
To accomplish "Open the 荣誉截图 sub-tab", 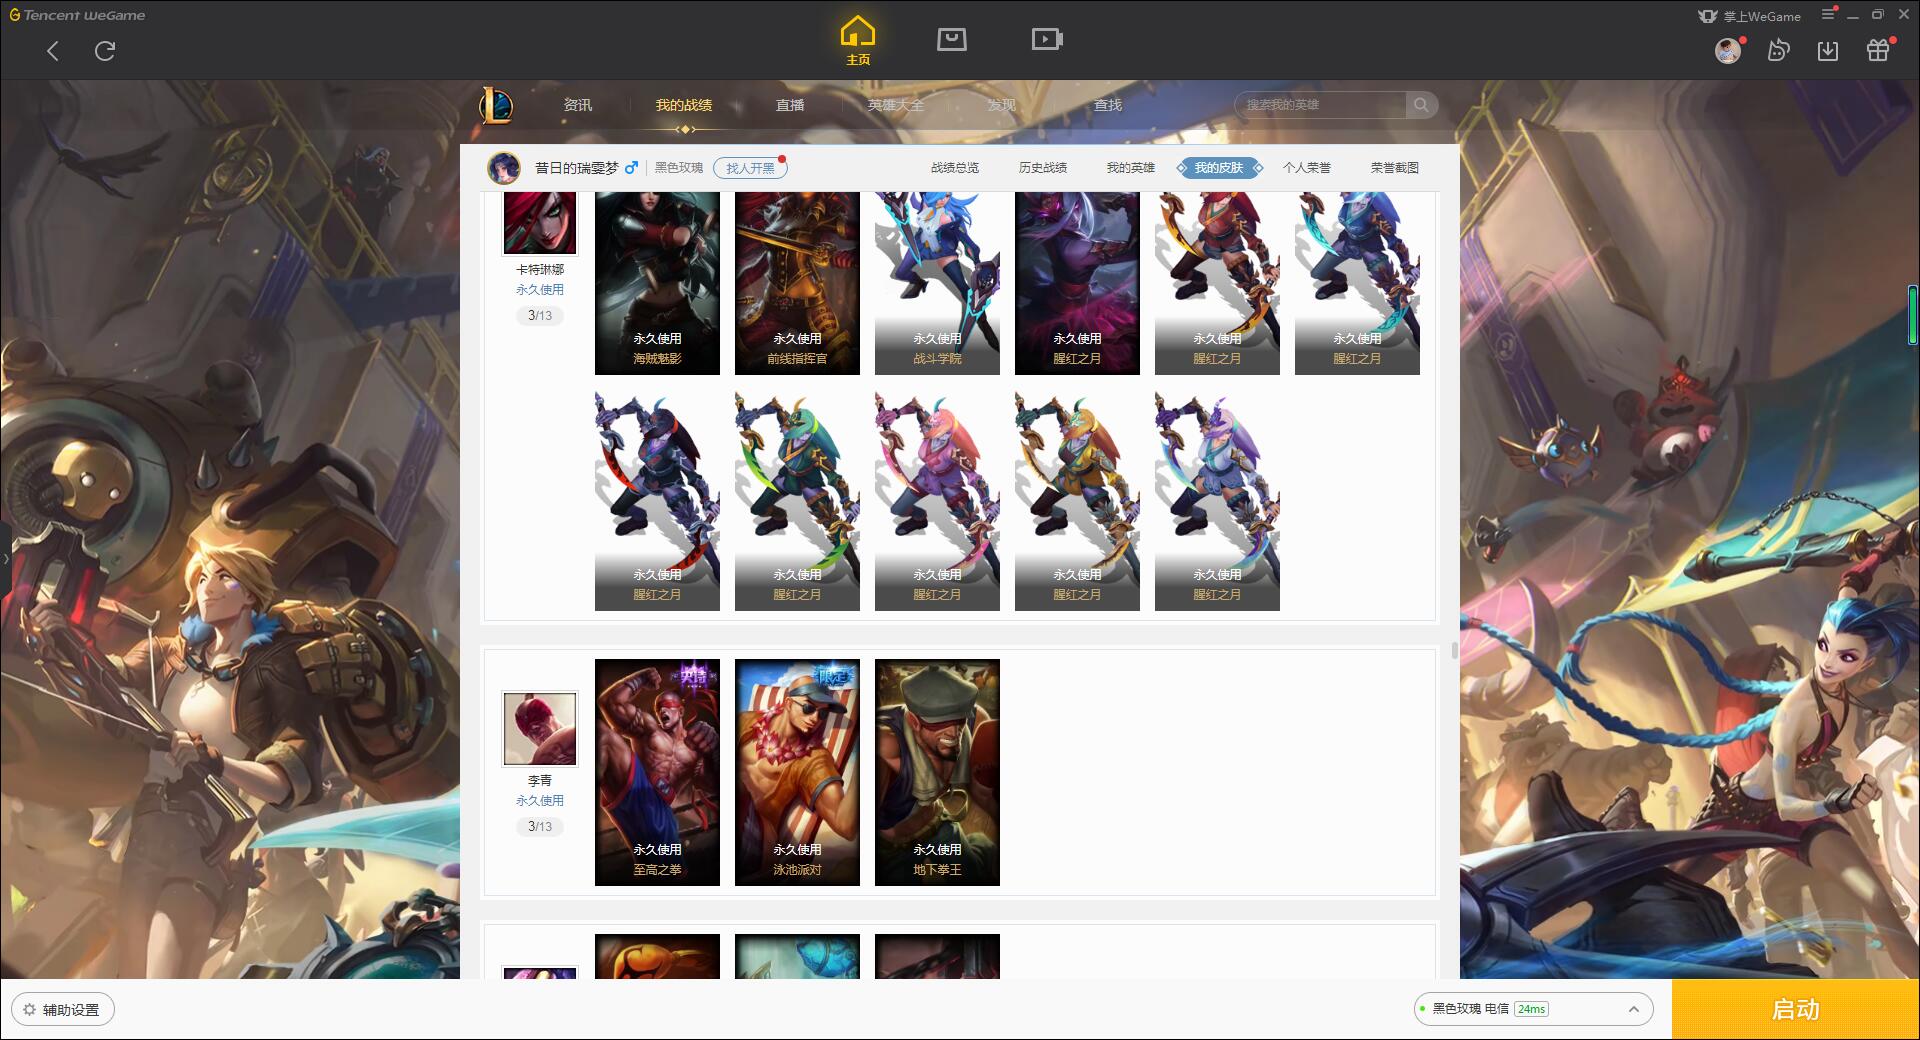I will point(1395,168).
